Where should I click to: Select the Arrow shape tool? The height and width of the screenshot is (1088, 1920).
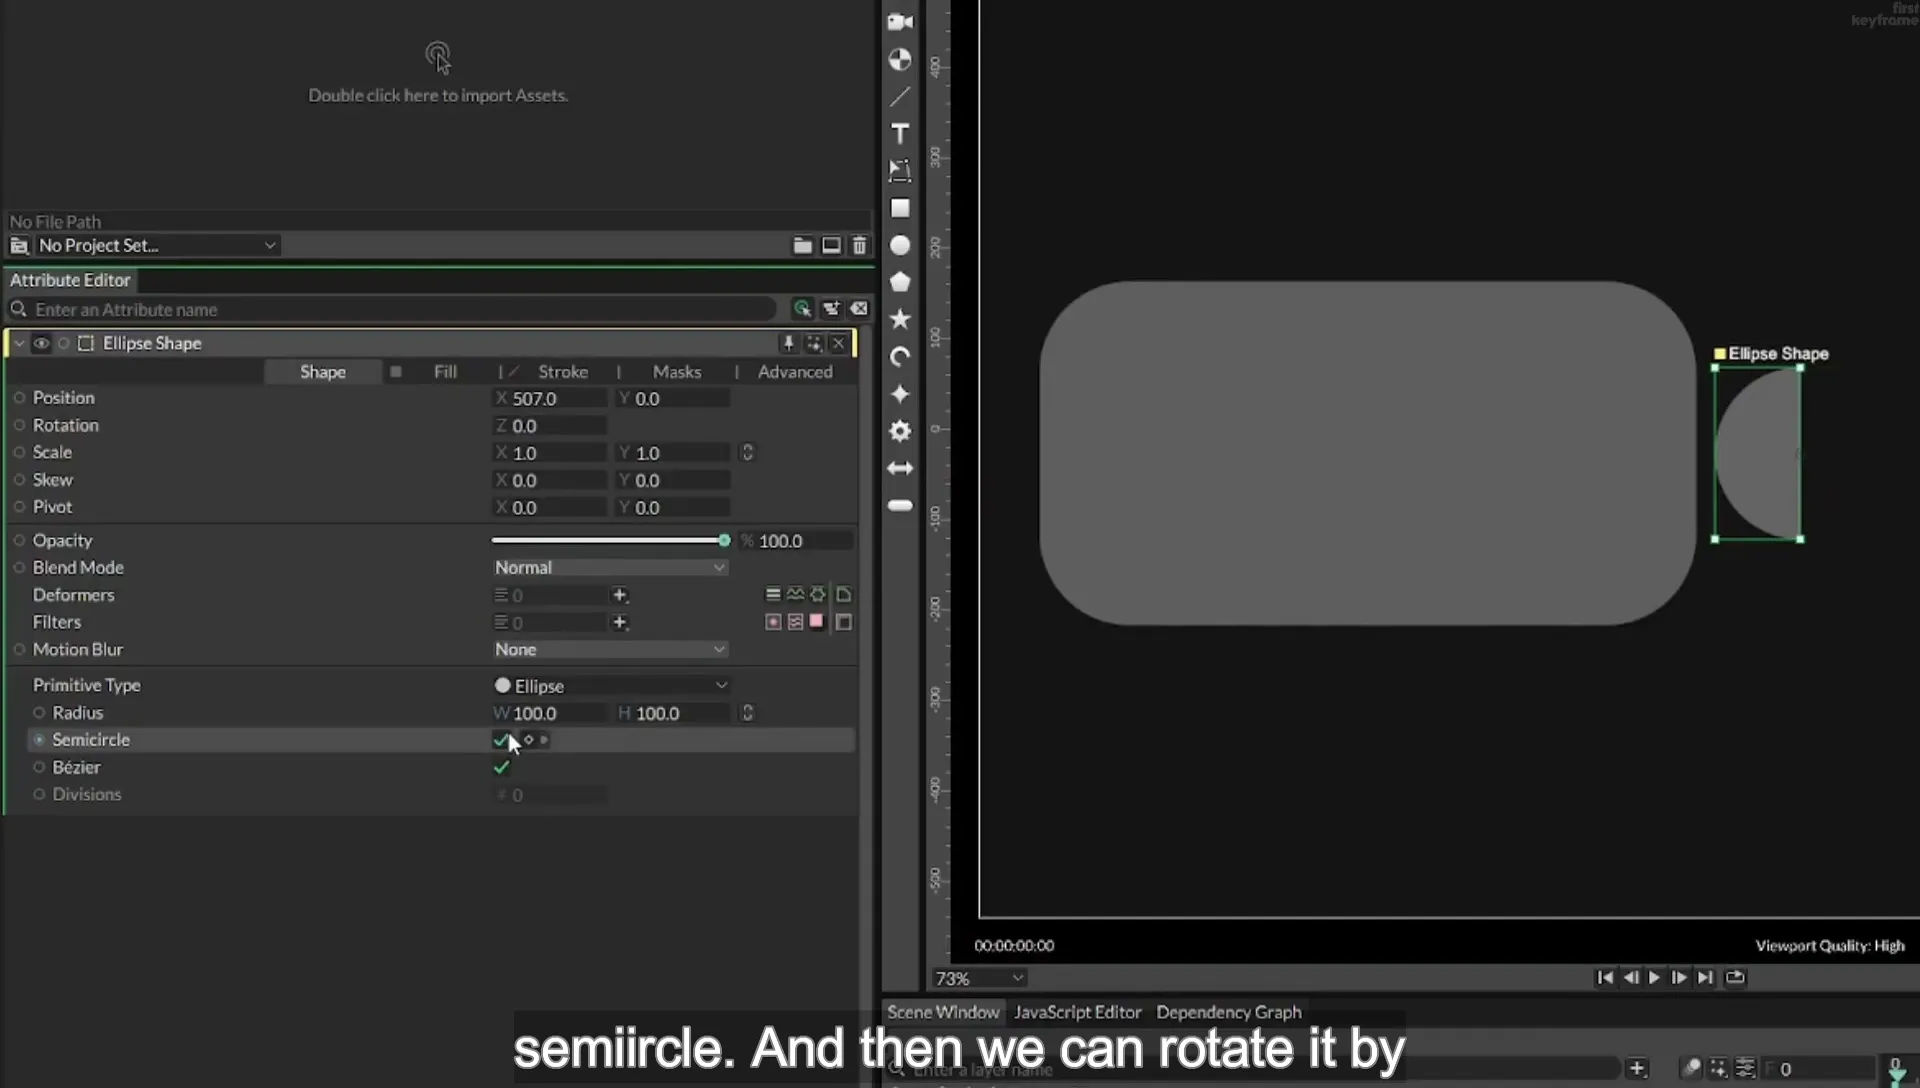[x=900, y=468]
